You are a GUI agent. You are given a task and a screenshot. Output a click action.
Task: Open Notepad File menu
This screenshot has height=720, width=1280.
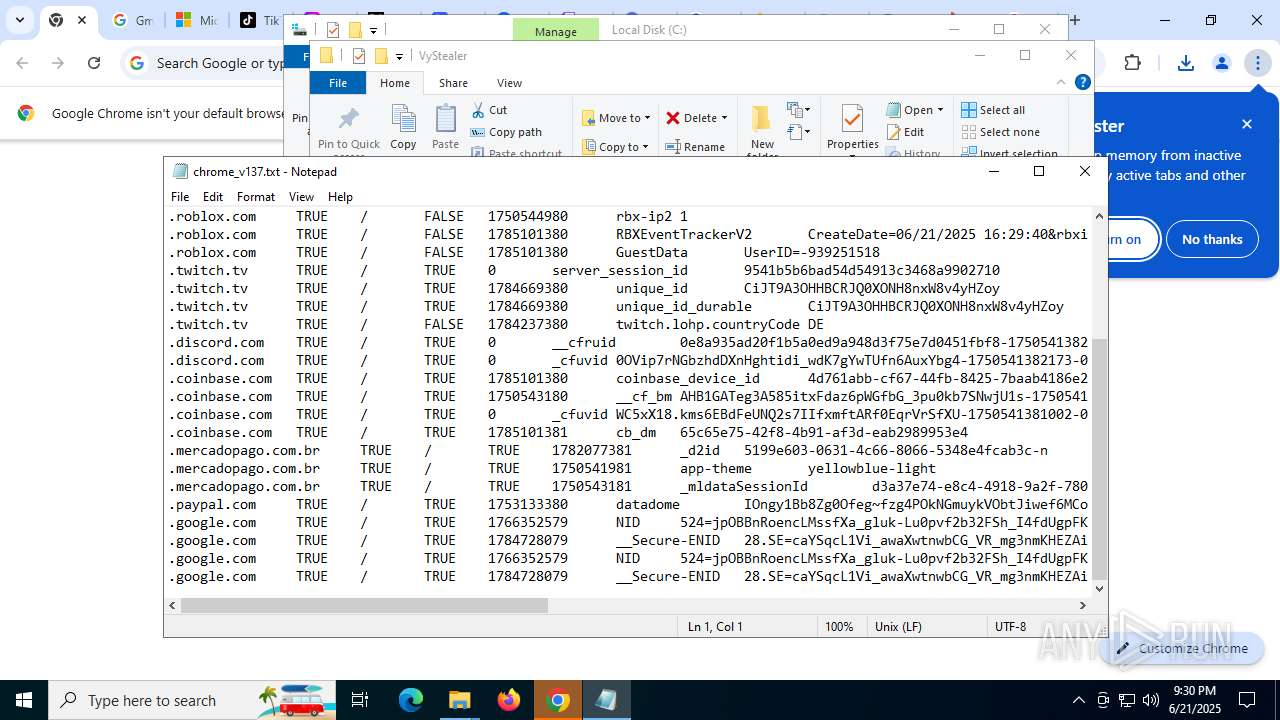coord(180,197)
